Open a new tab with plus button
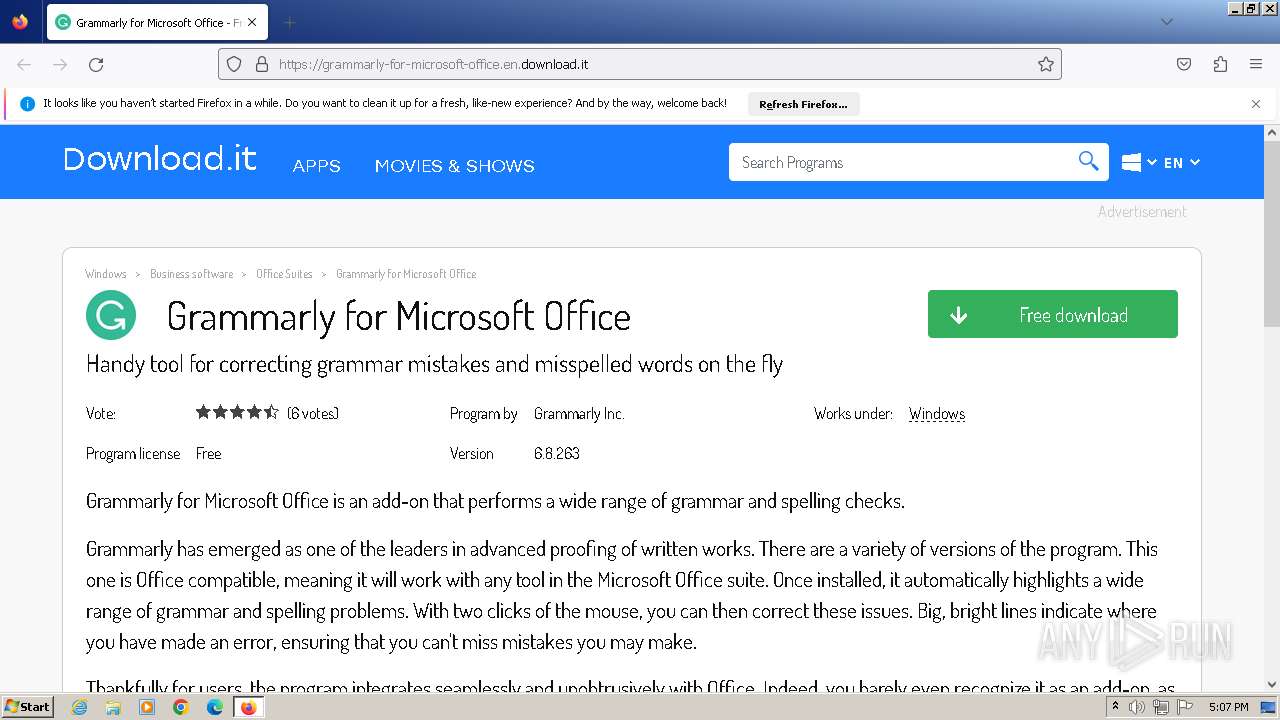This screenshot has height=720, width=1280. (289, 22)
